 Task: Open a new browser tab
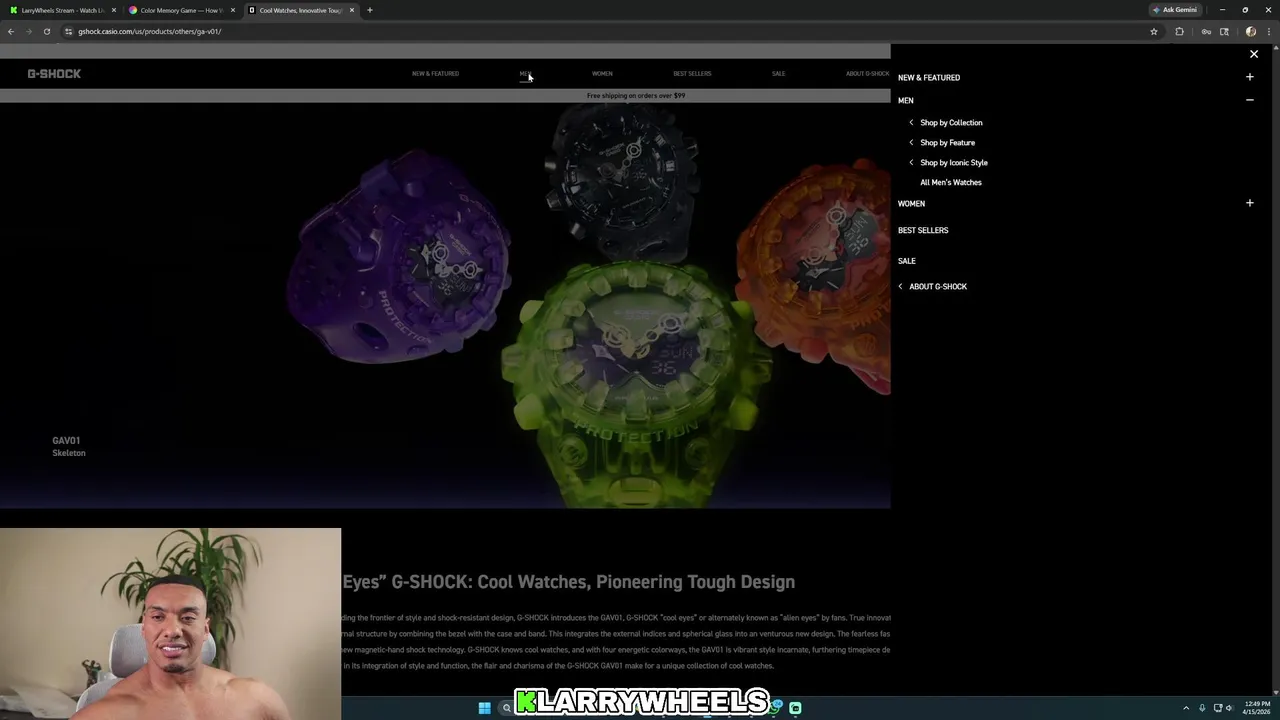coord(370,10)
